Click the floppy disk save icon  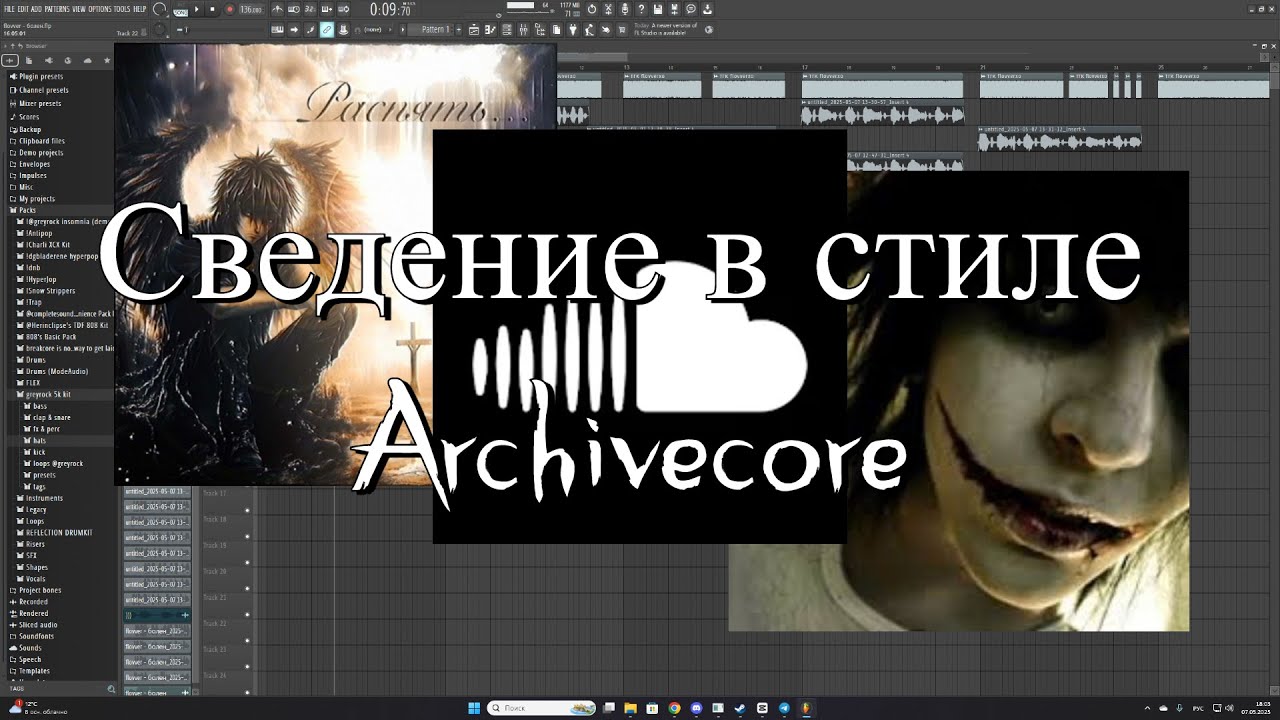tap(657, 9)
